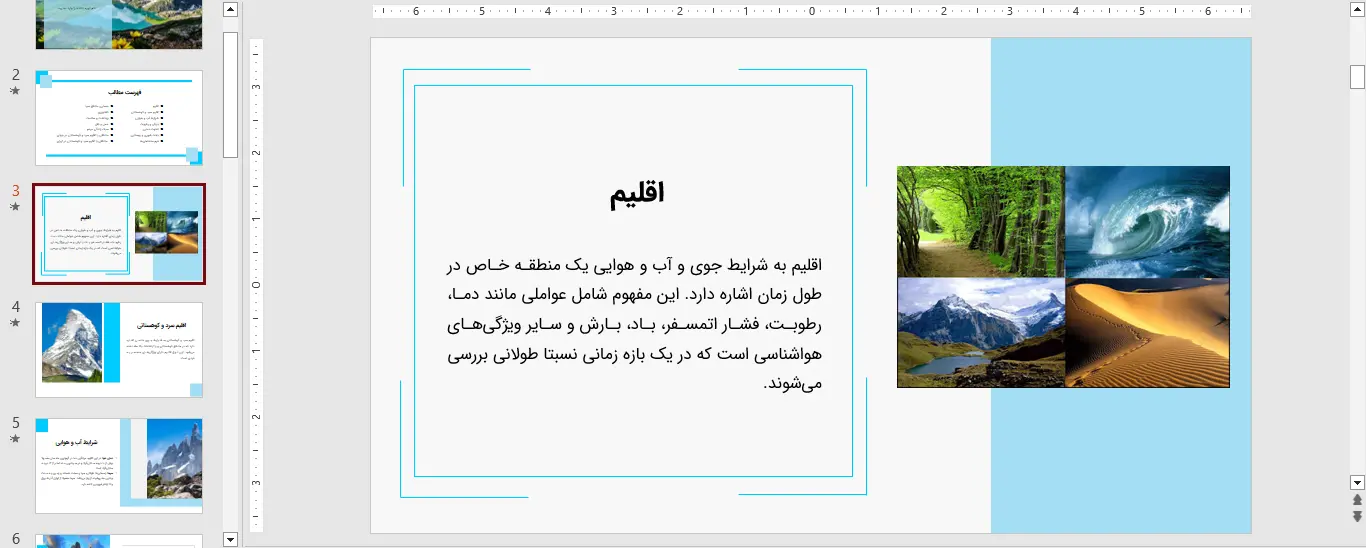
Task: Click the slide title اقلیم
Action: pyautogui.click(x=637, y=194)
